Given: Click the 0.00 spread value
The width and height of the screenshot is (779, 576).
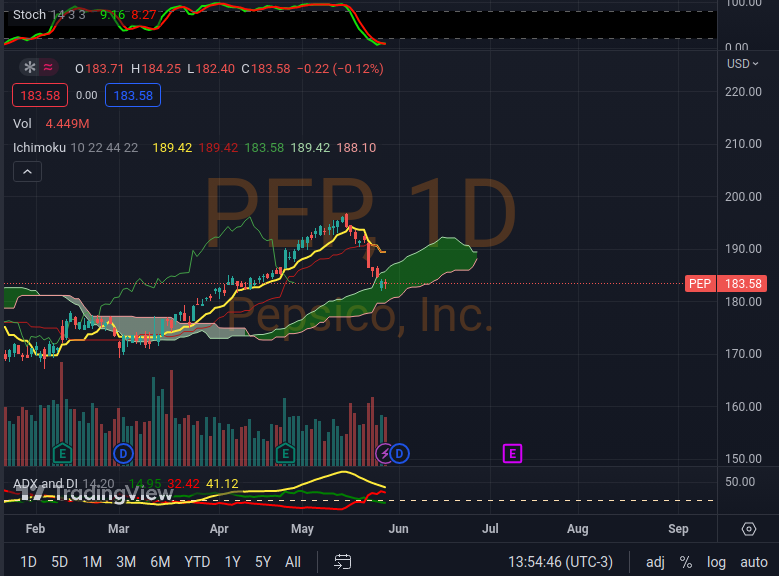Looking at the screenshot, I should pyautogui.click(x=86, y=95).
